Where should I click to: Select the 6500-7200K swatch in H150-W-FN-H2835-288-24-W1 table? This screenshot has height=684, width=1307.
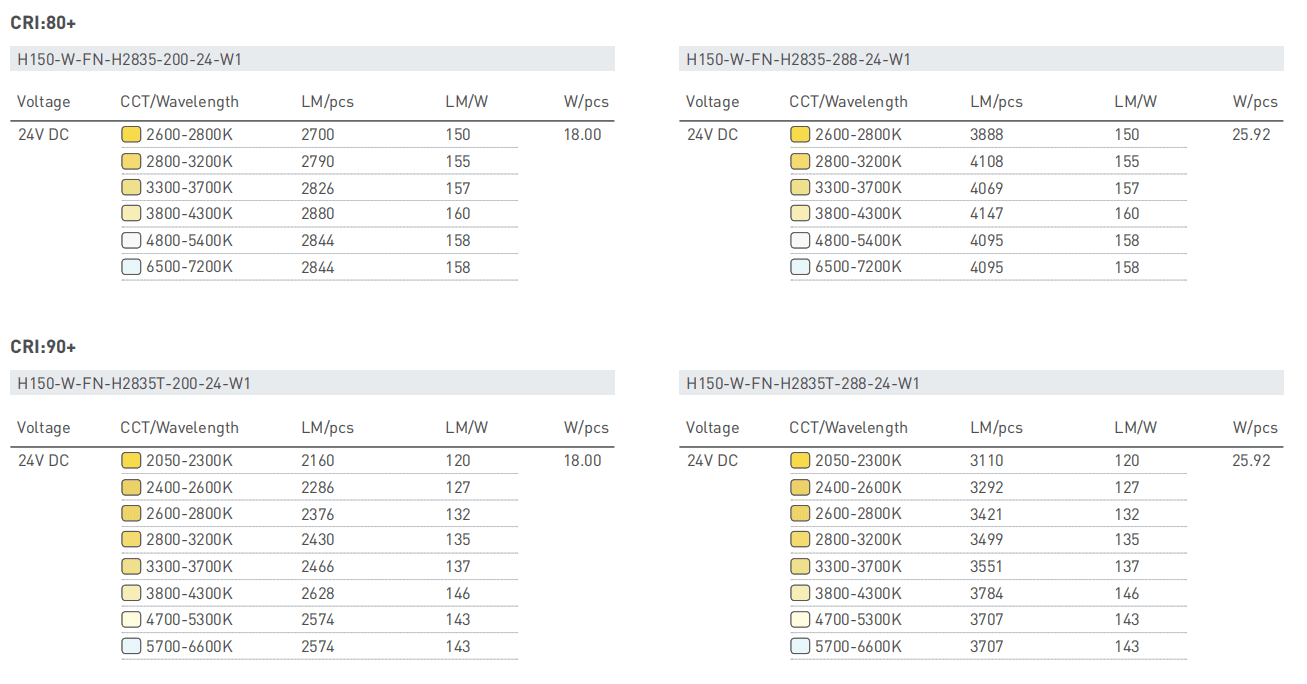click(x=800, y=267)
